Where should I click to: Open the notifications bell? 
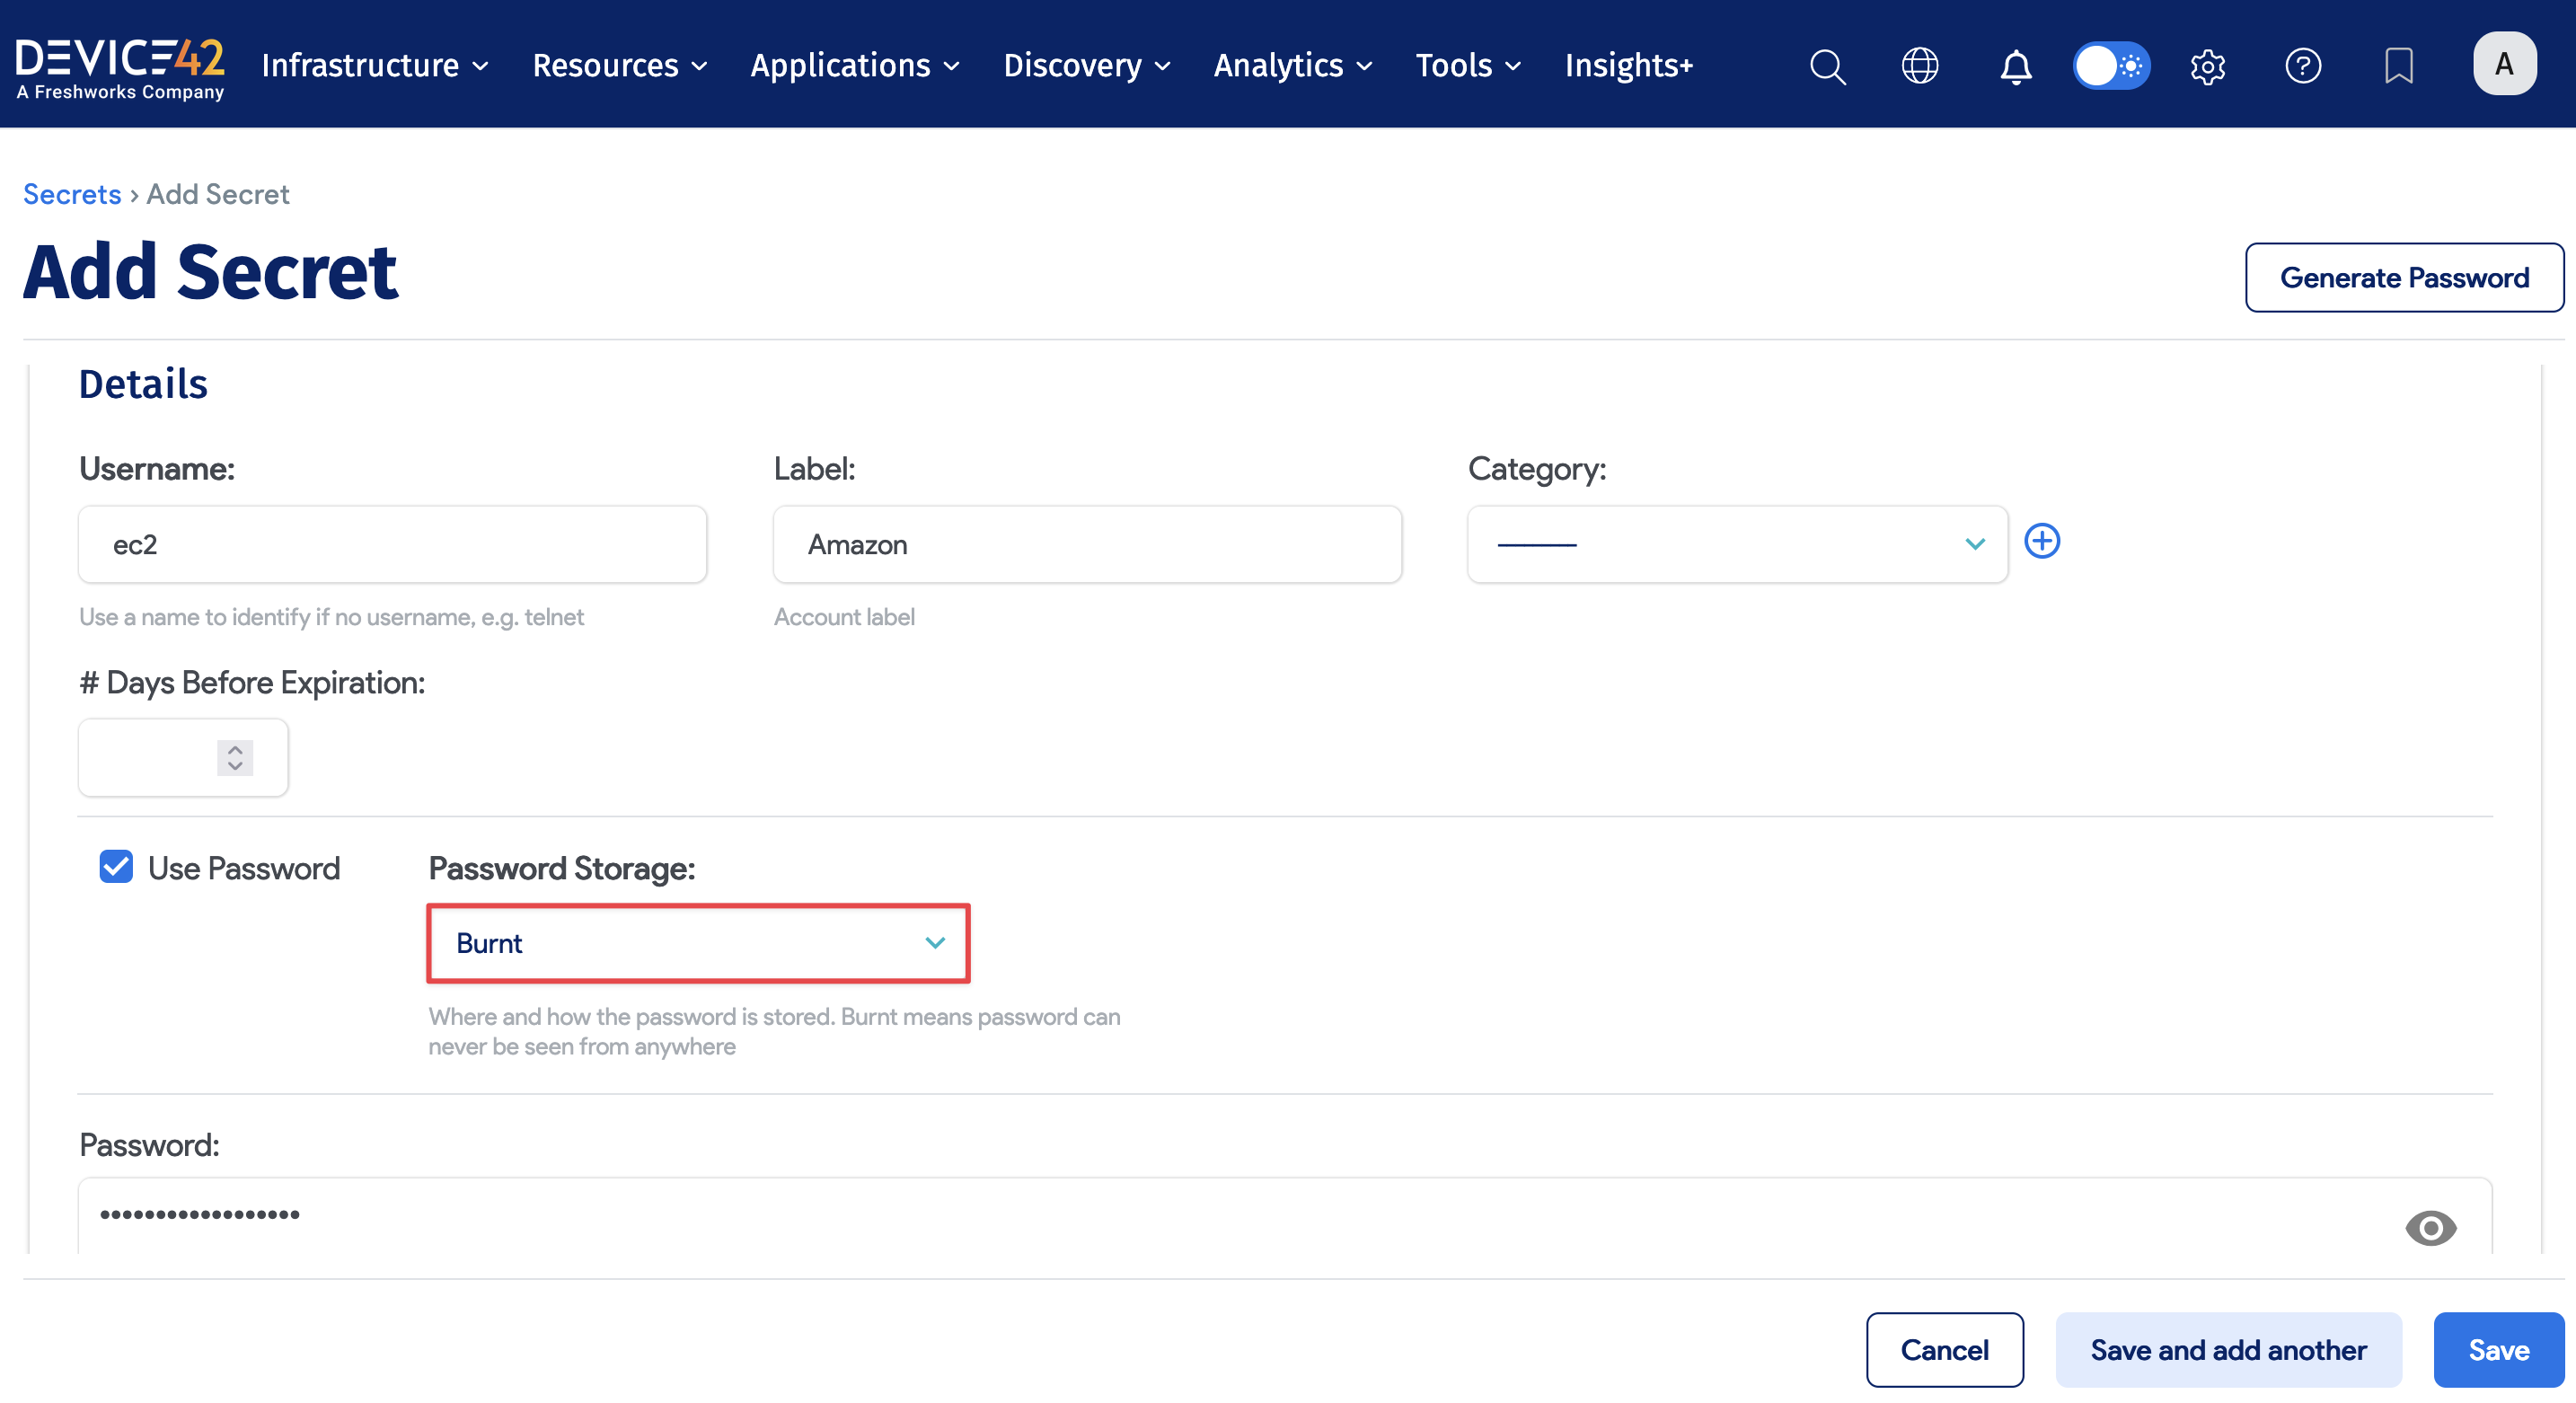pyautogui.click(x=2015, y=66)
